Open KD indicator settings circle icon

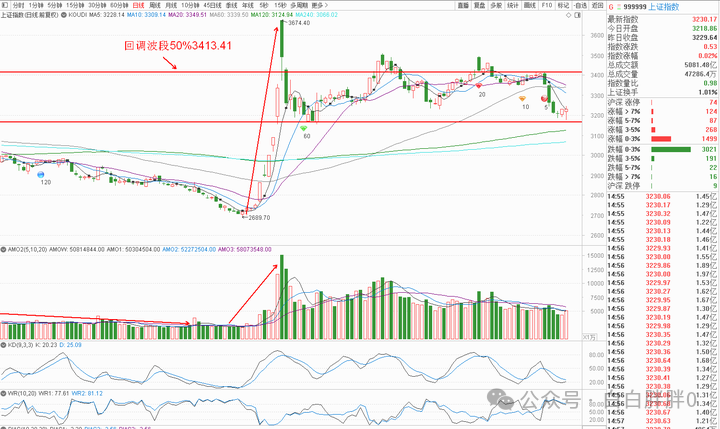tap(3, 344)
